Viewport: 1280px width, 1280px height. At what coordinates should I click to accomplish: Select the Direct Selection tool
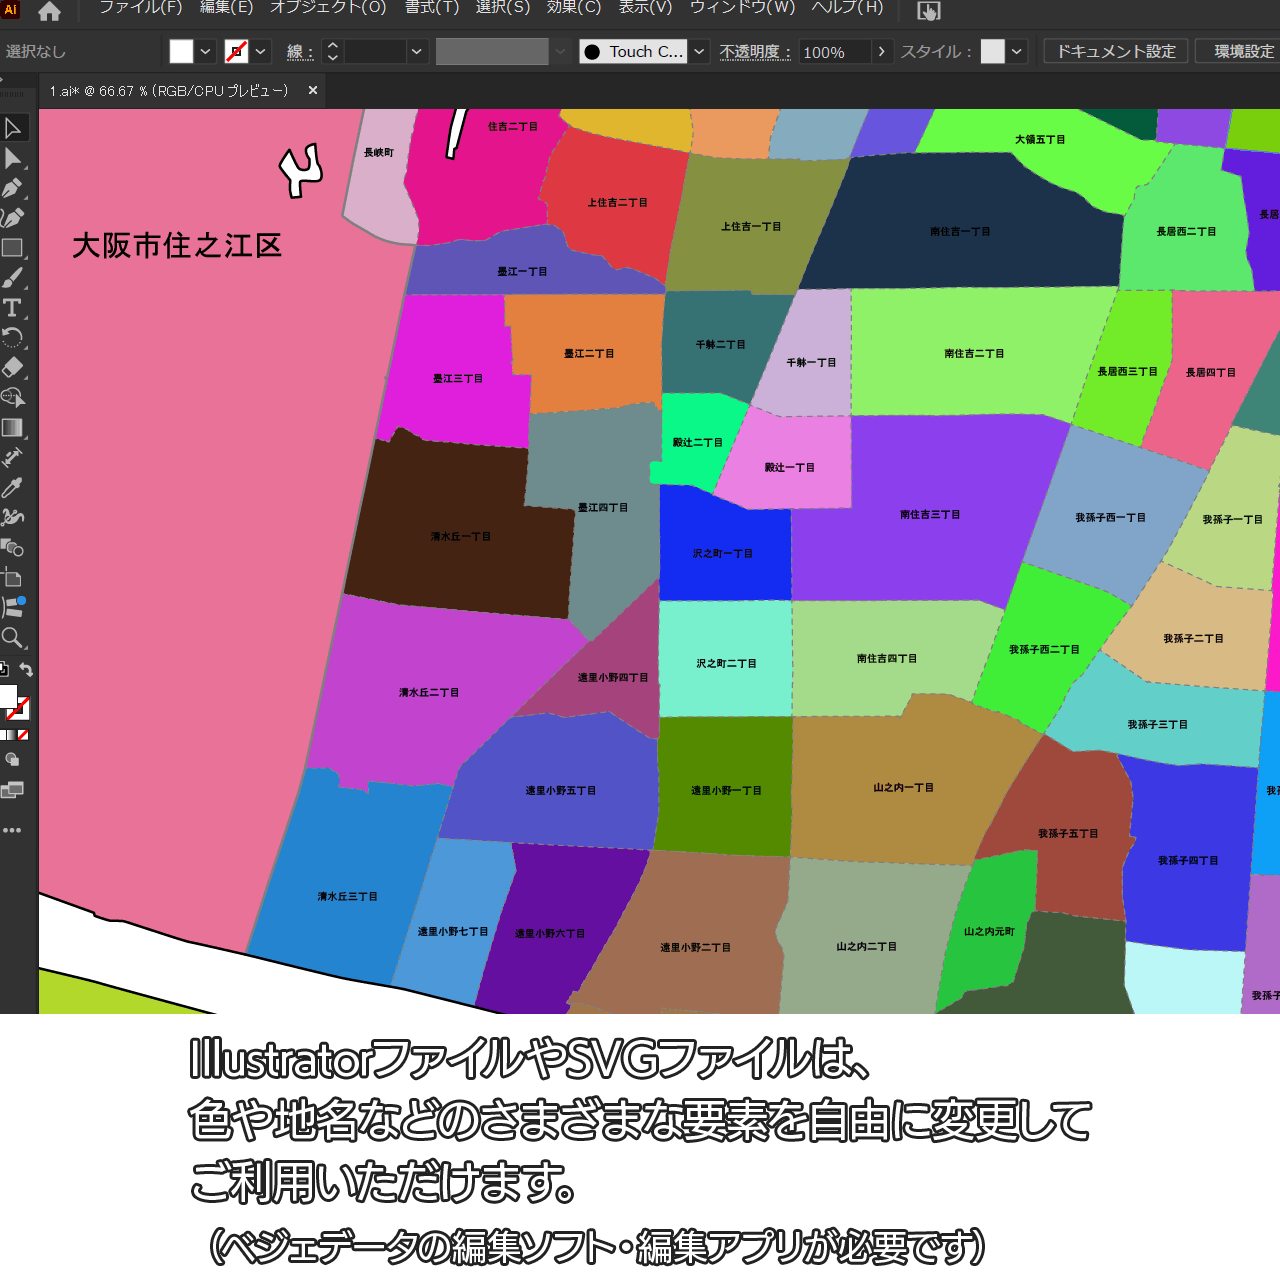click(x=13, y=158)
